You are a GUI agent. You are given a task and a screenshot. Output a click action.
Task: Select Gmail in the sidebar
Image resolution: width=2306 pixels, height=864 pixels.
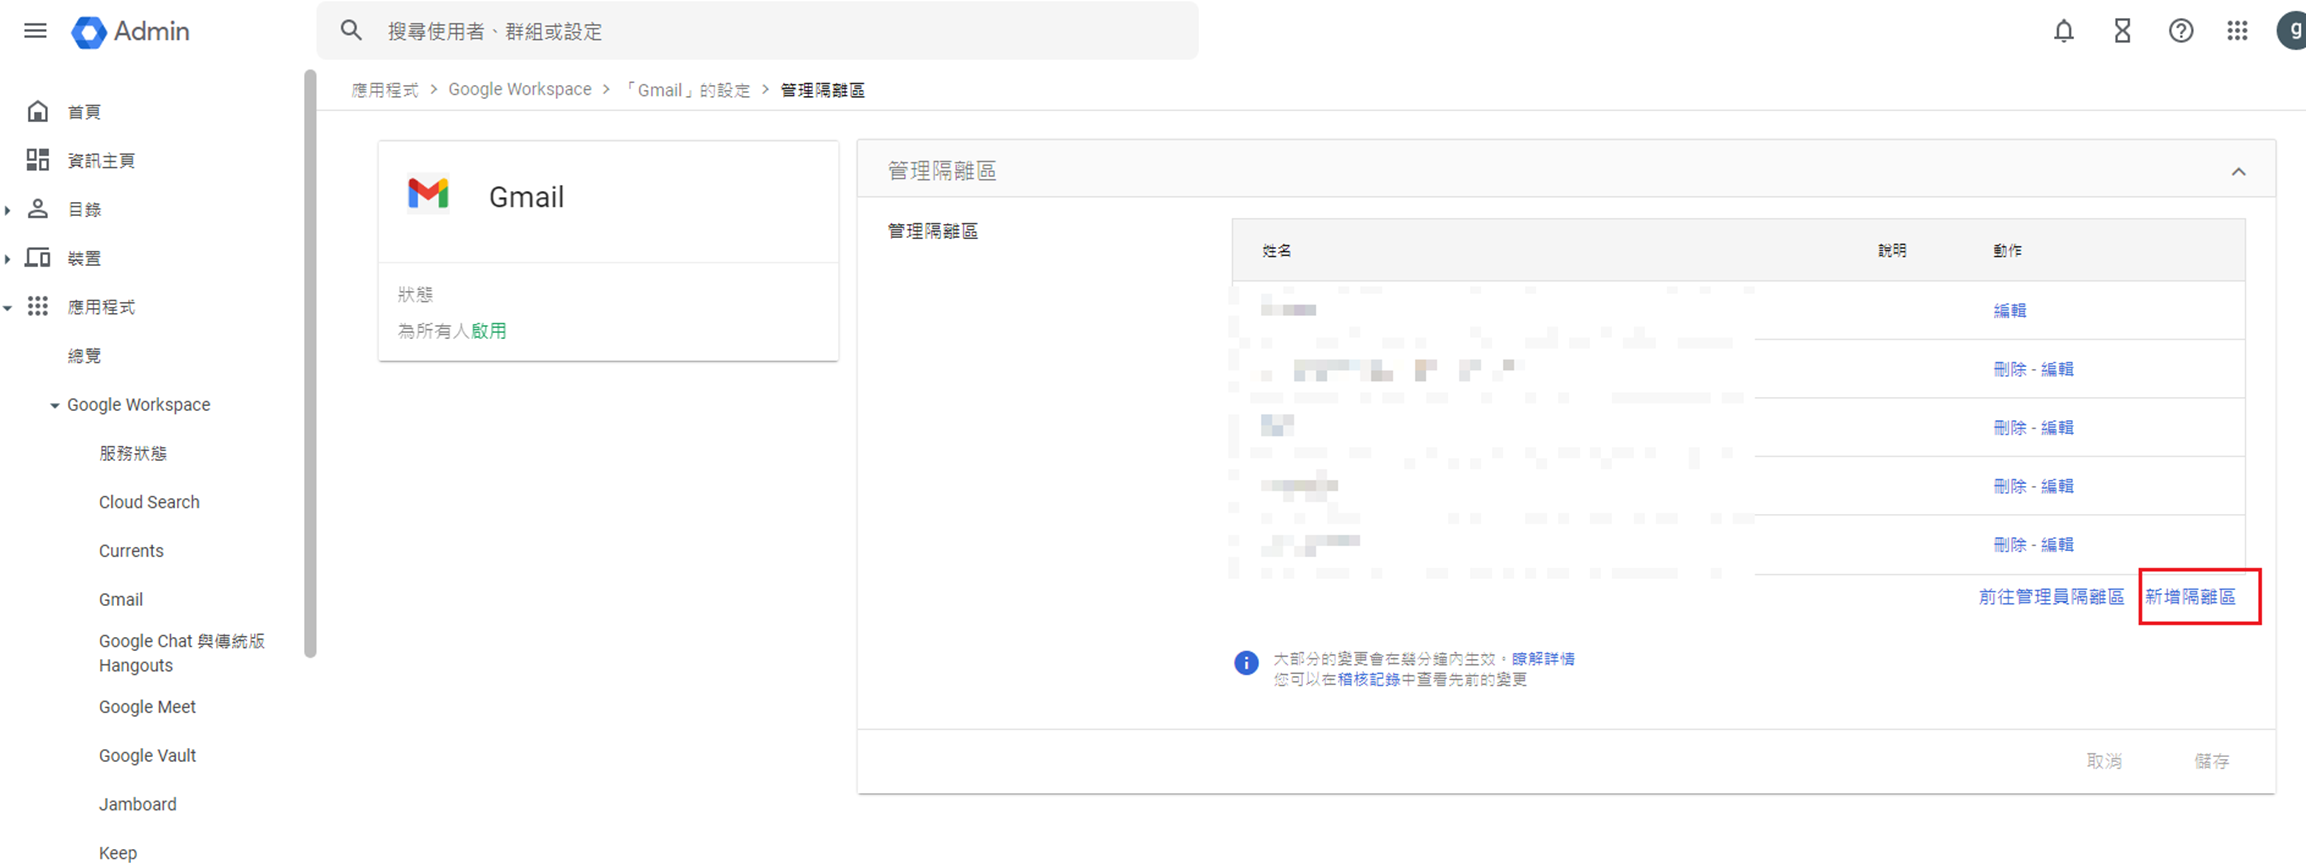coord(121,599)
